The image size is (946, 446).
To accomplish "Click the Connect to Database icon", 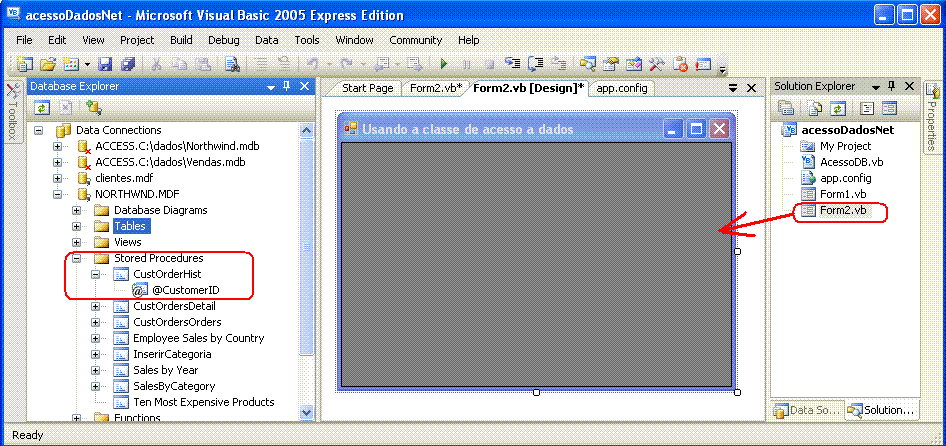I will (x=93, y=107).
